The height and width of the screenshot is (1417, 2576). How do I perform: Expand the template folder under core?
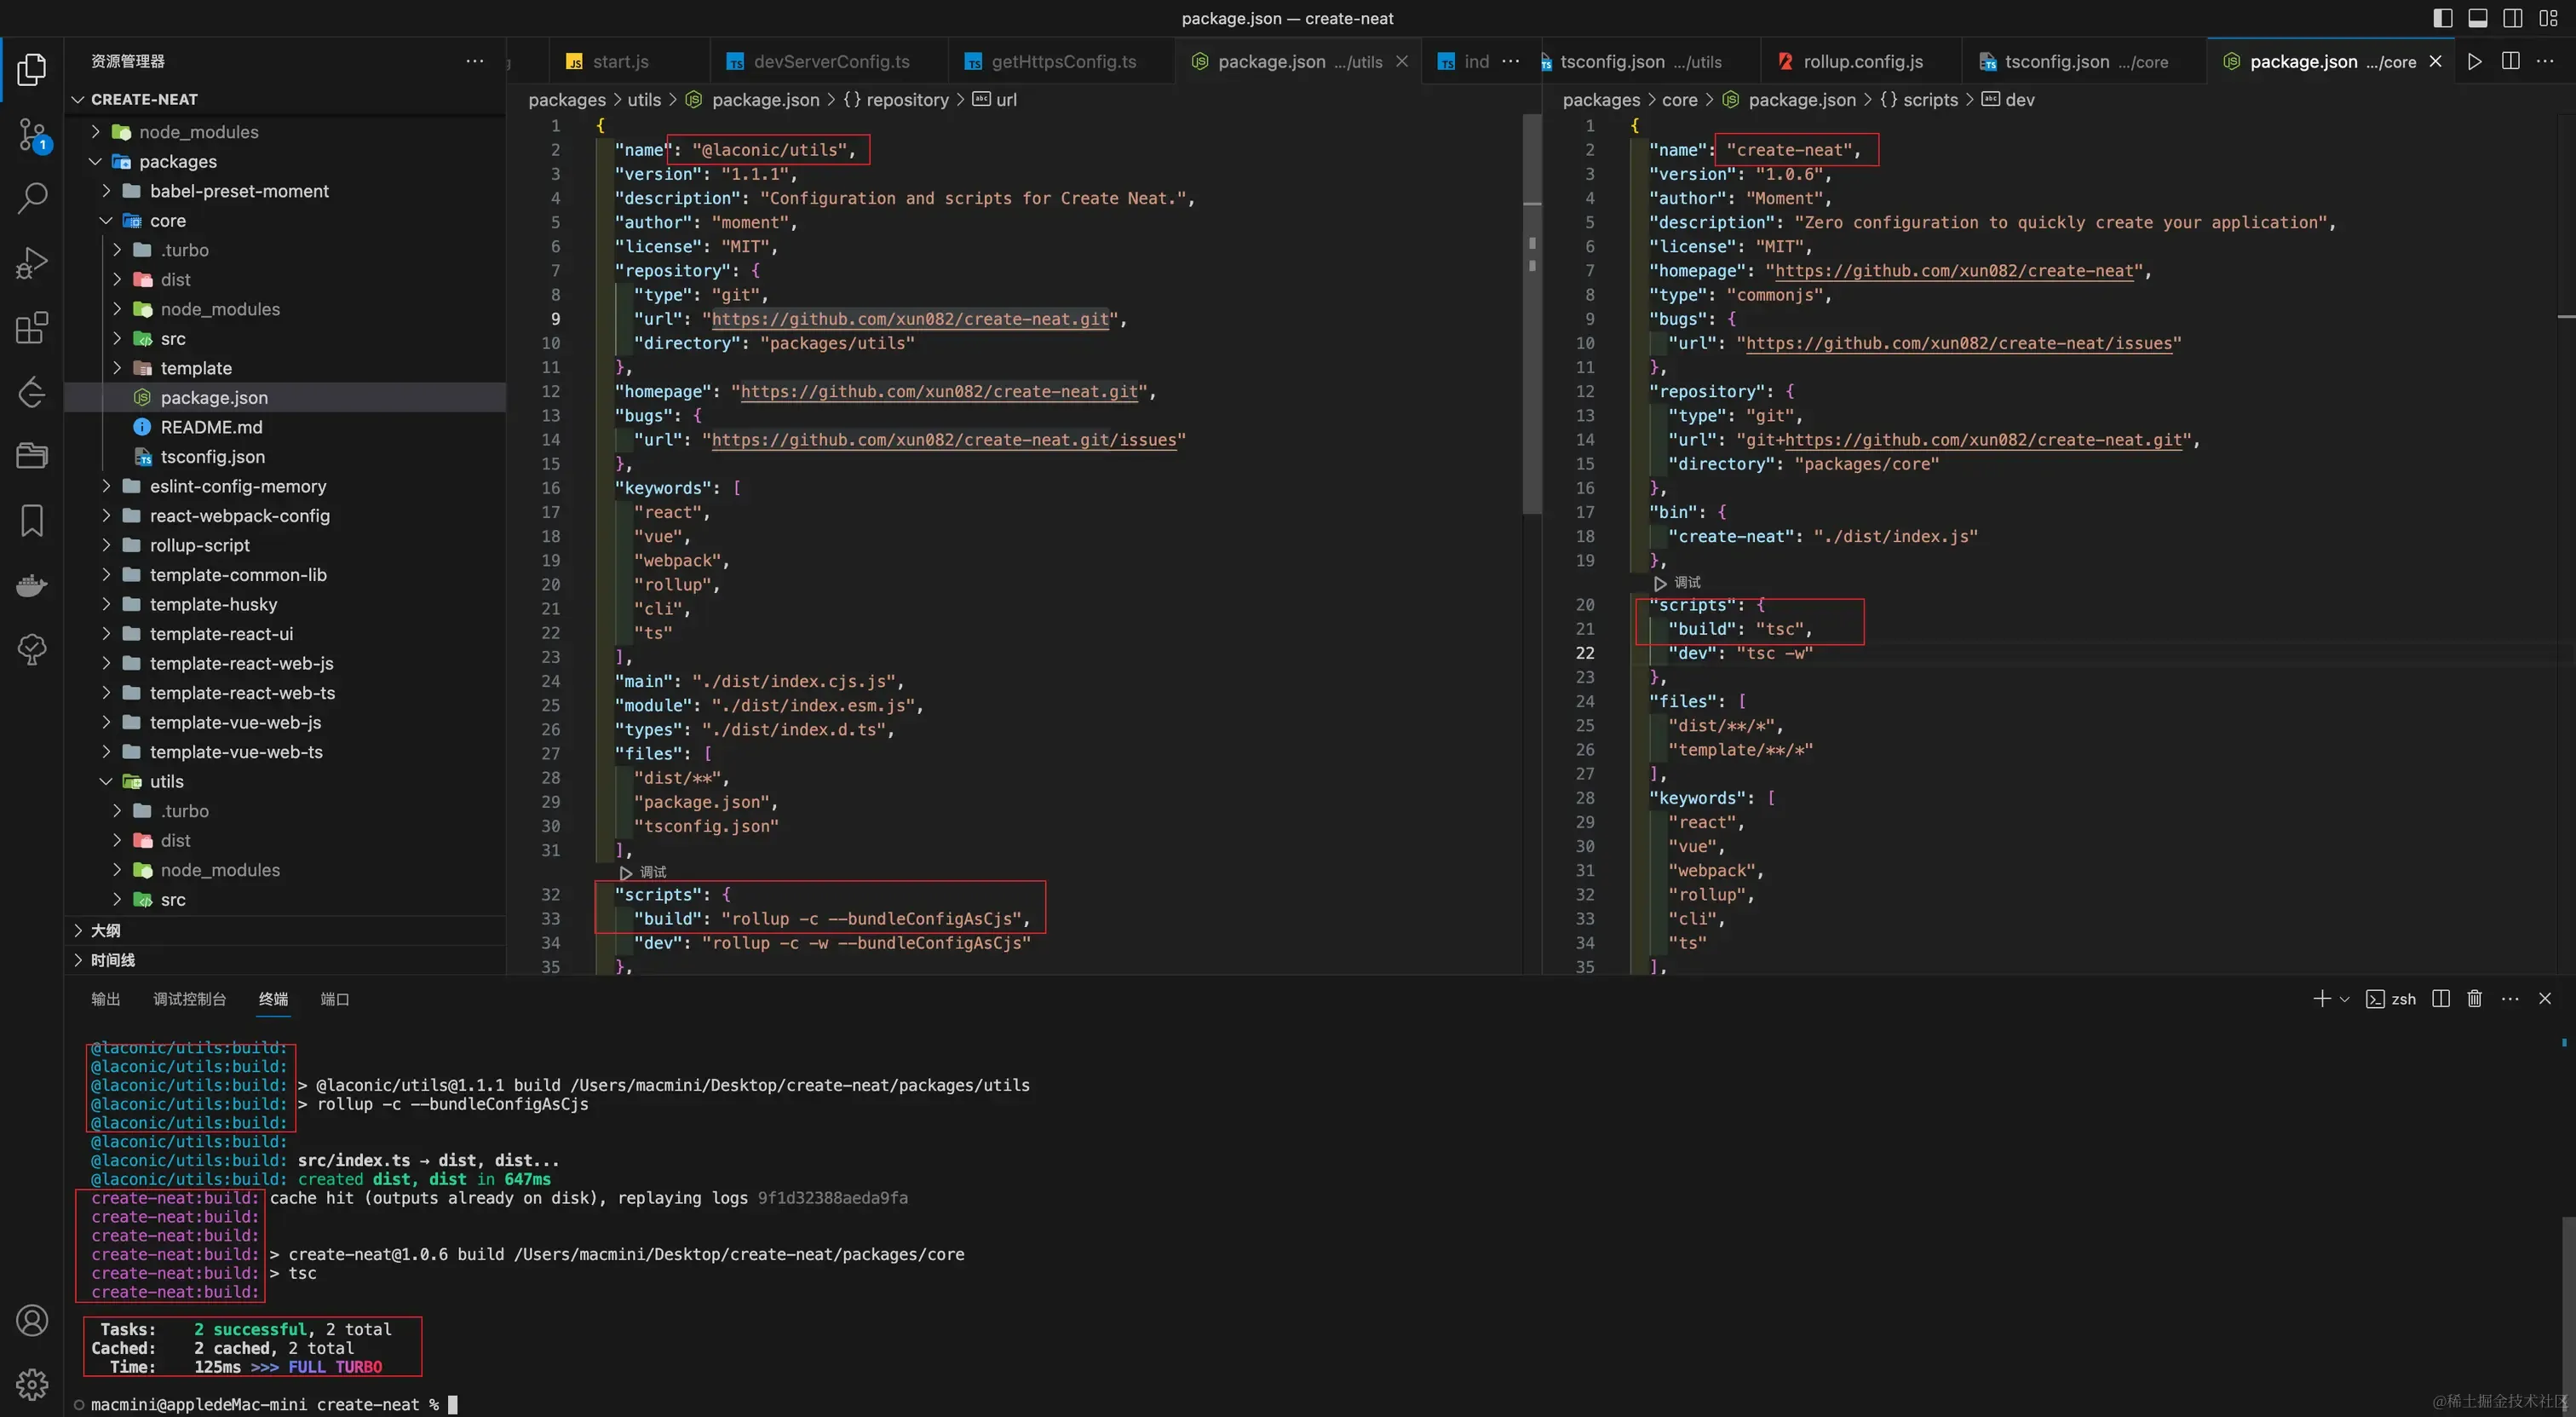[117, 368]
